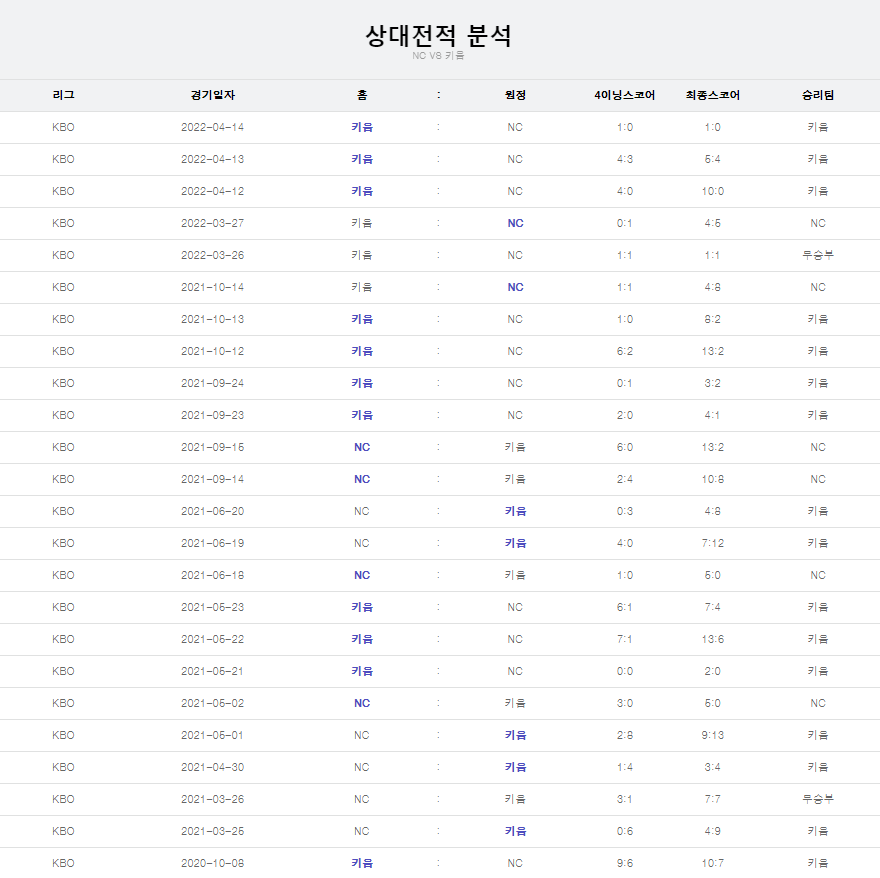This screenshot has width=880, height=878.
Task: Select the date 2022-03-27
Action: pos(213,223)
